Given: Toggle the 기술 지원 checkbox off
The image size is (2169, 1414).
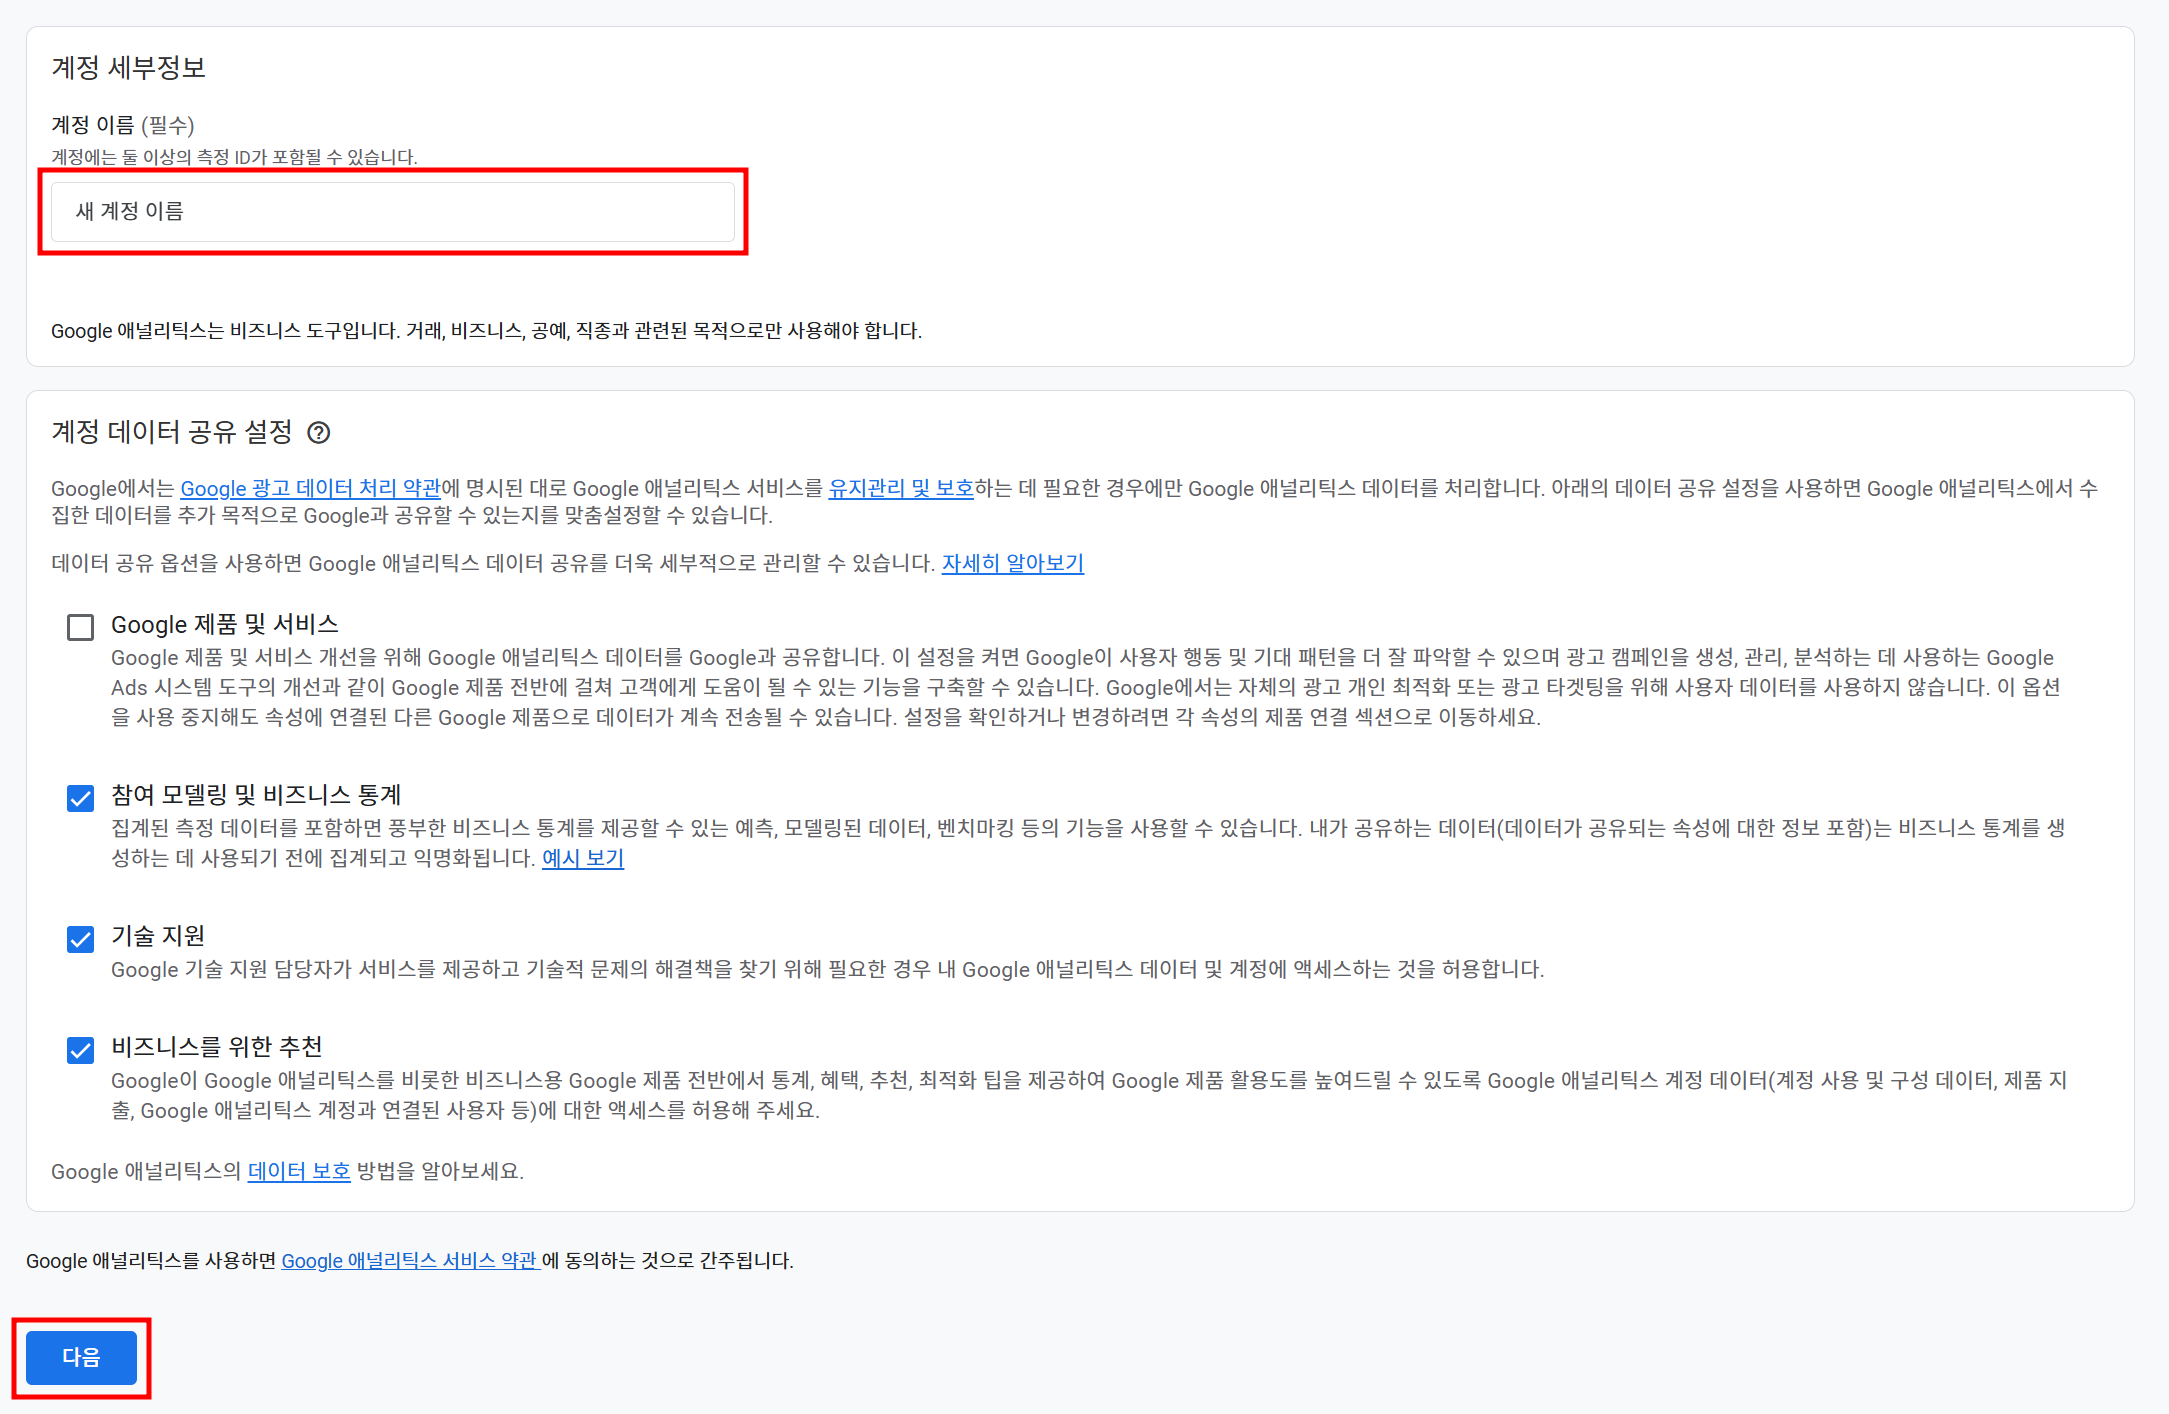Looking at the screenshot, I should [x=80, y=939].
